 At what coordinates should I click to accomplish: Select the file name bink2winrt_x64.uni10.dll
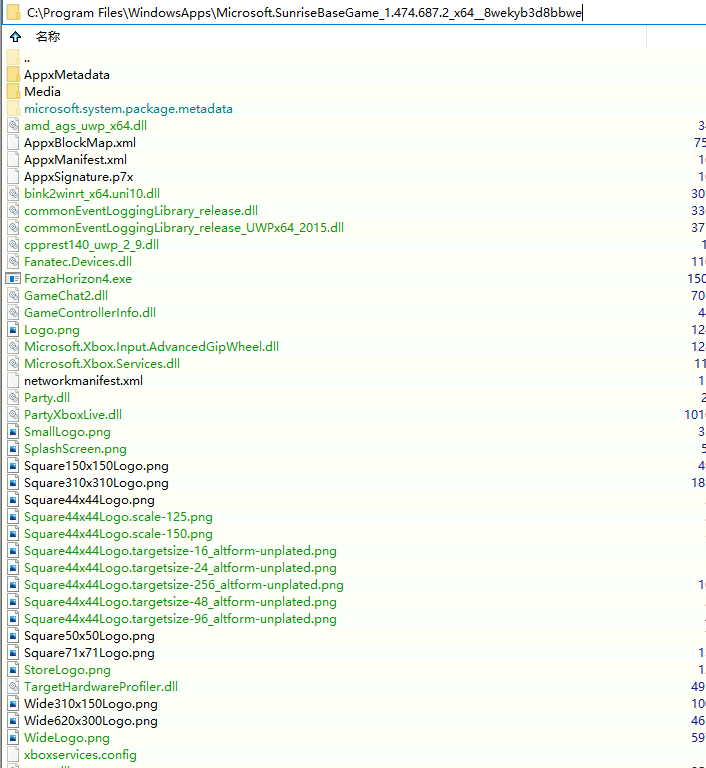tap(92, 194)
